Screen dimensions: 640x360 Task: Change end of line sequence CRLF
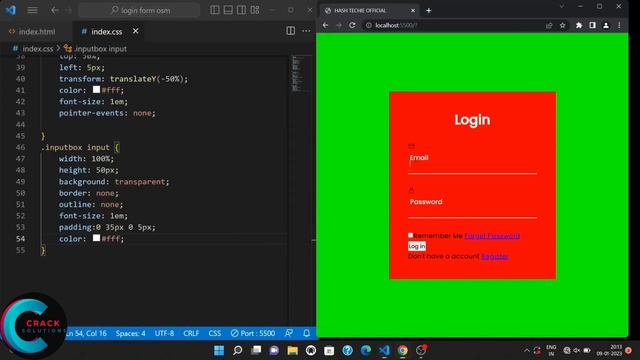pyautogui.click(x=191, y=333)
